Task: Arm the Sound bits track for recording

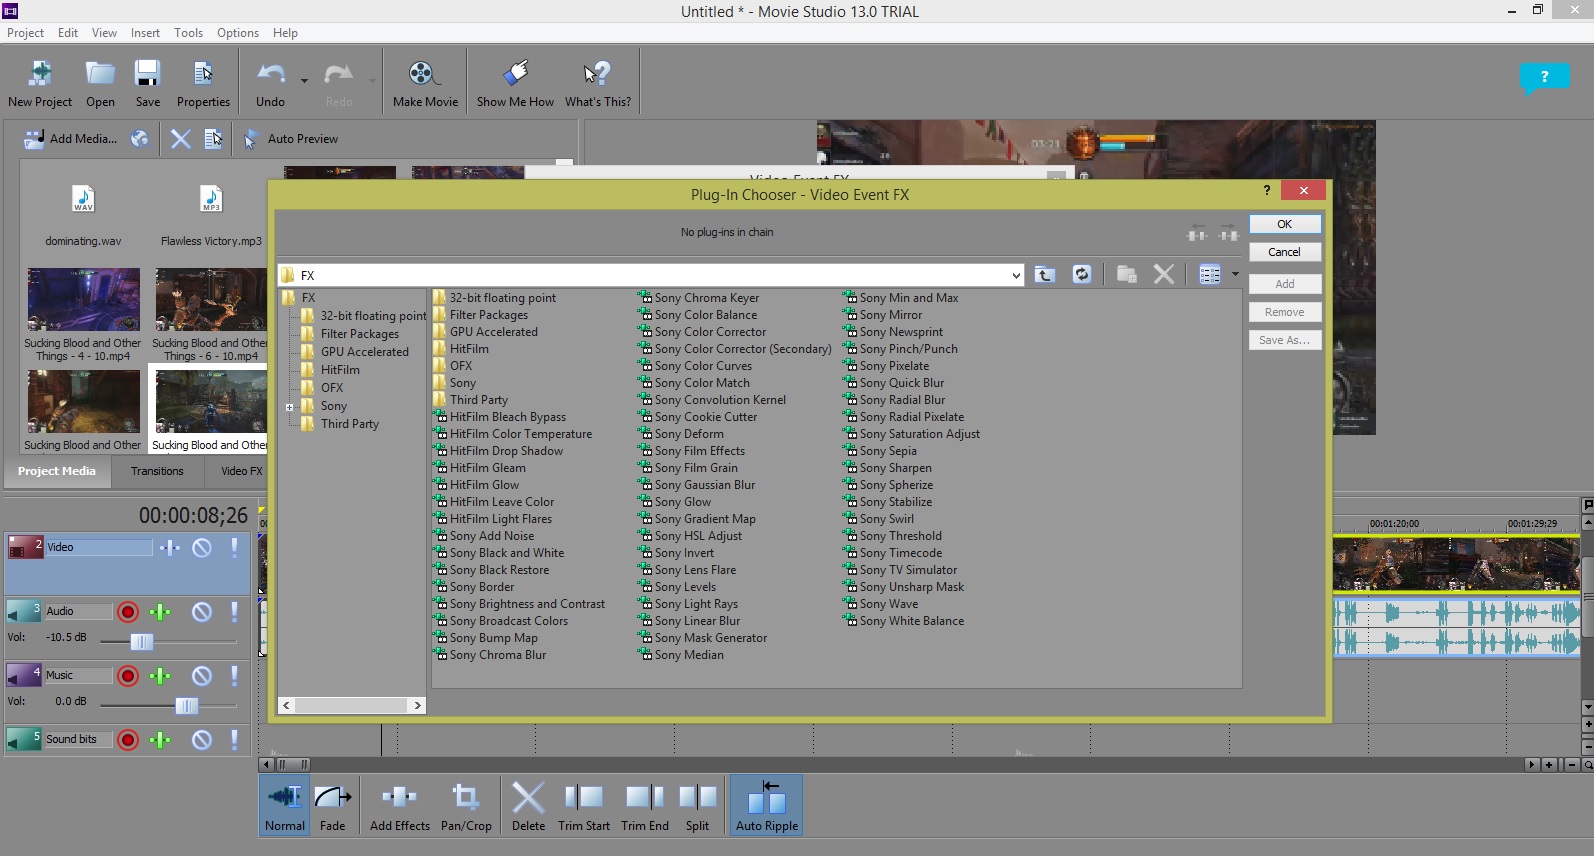Action: tap(128, 739)
